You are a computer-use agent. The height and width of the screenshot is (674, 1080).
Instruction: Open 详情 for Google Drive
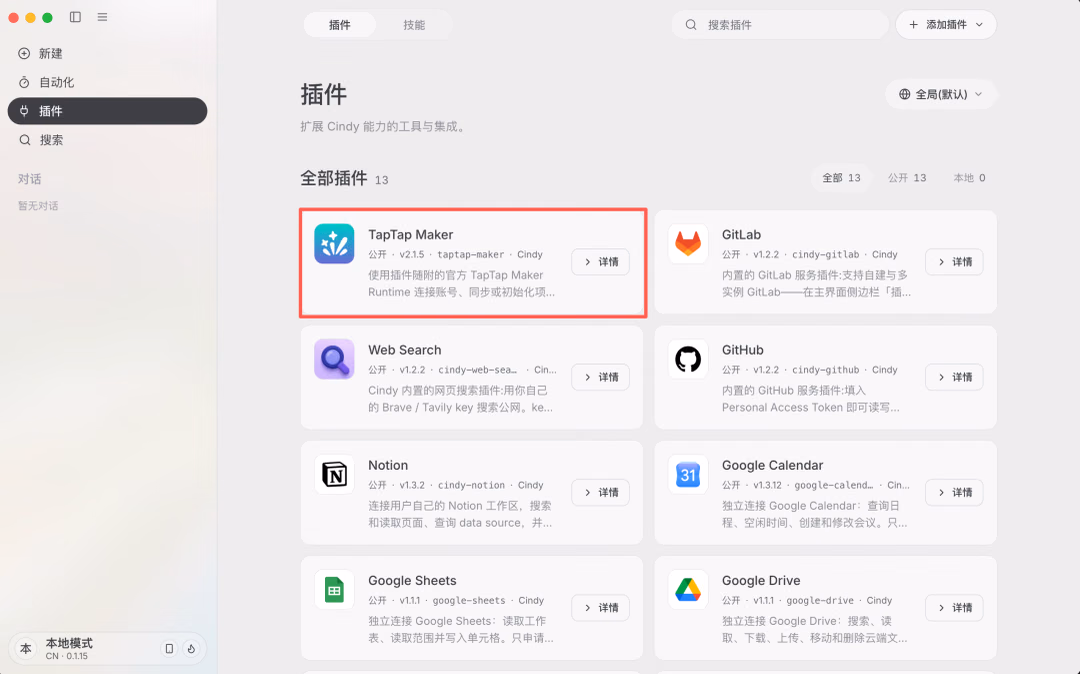(955, 608)
